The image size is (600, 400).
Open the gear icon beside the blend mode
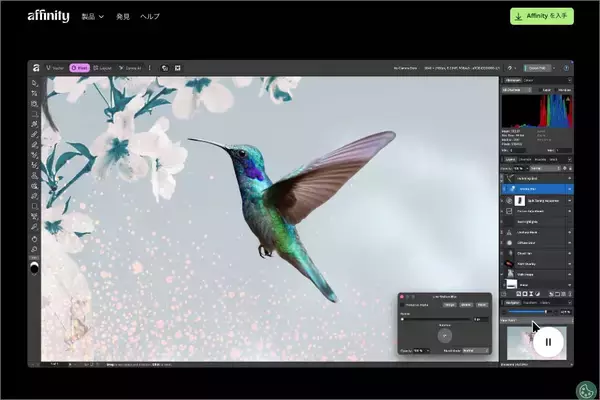(x=565, y=168)
